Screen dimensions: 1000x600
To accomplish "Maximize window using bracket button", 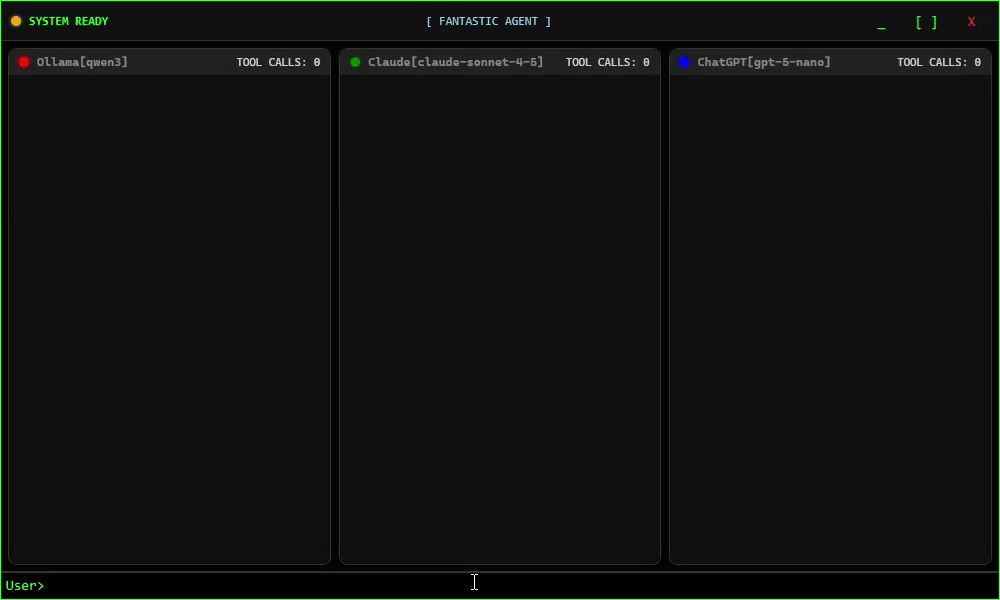I will pos(926,22).
